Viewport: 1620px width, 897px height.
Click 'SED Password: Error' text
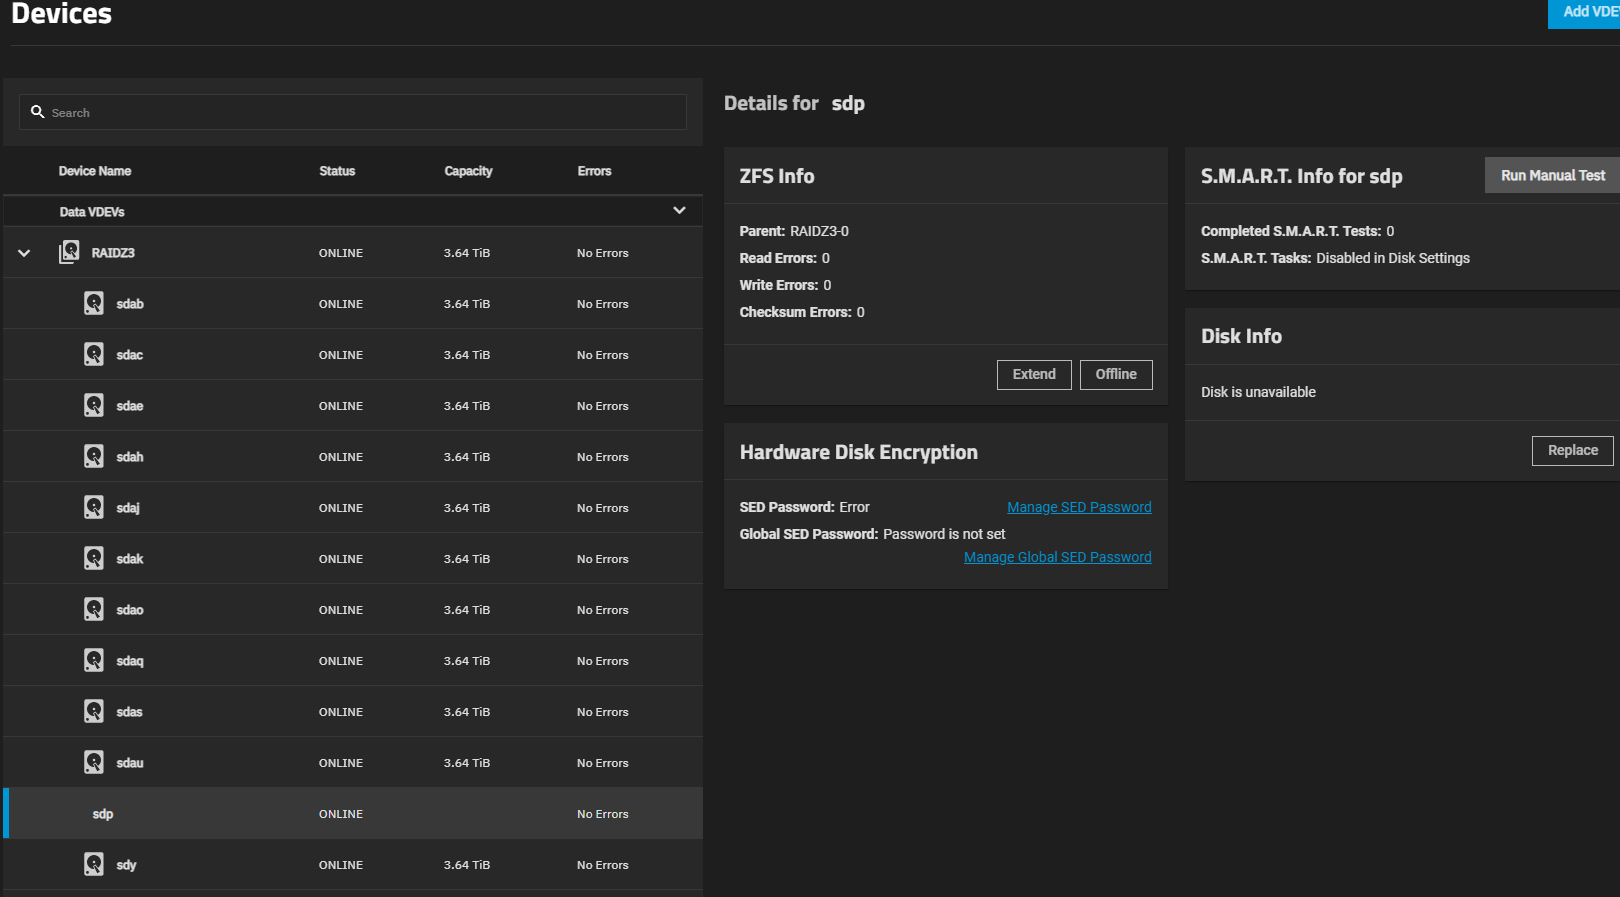click(x=804, y=507)
